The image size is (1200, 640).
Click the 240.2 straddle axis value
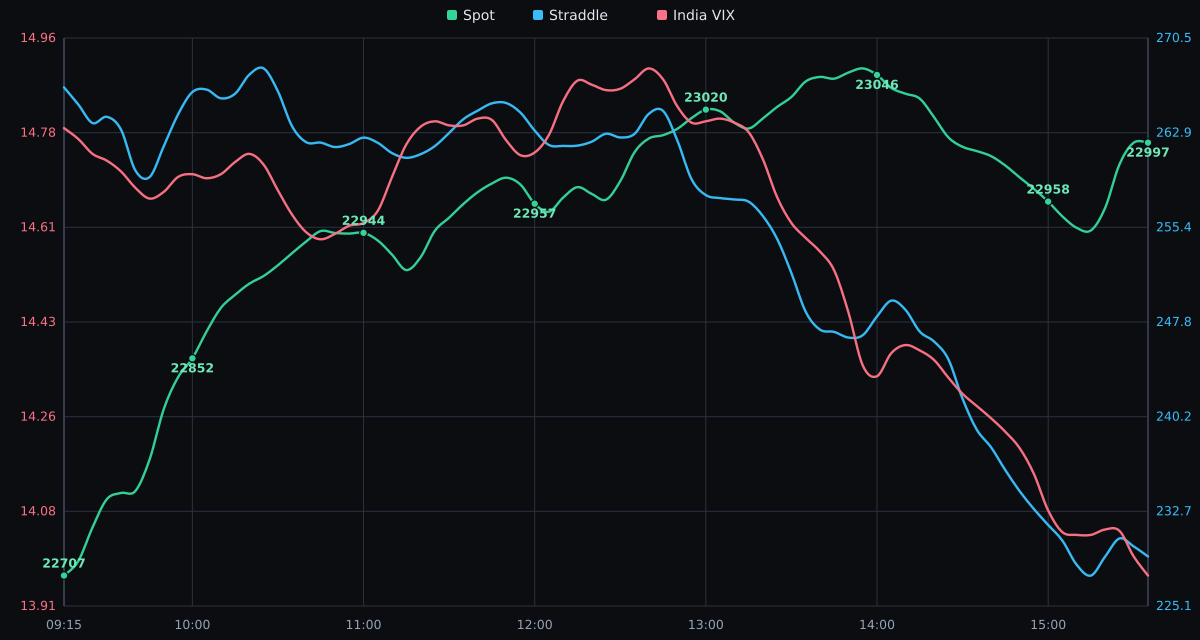1174,416
